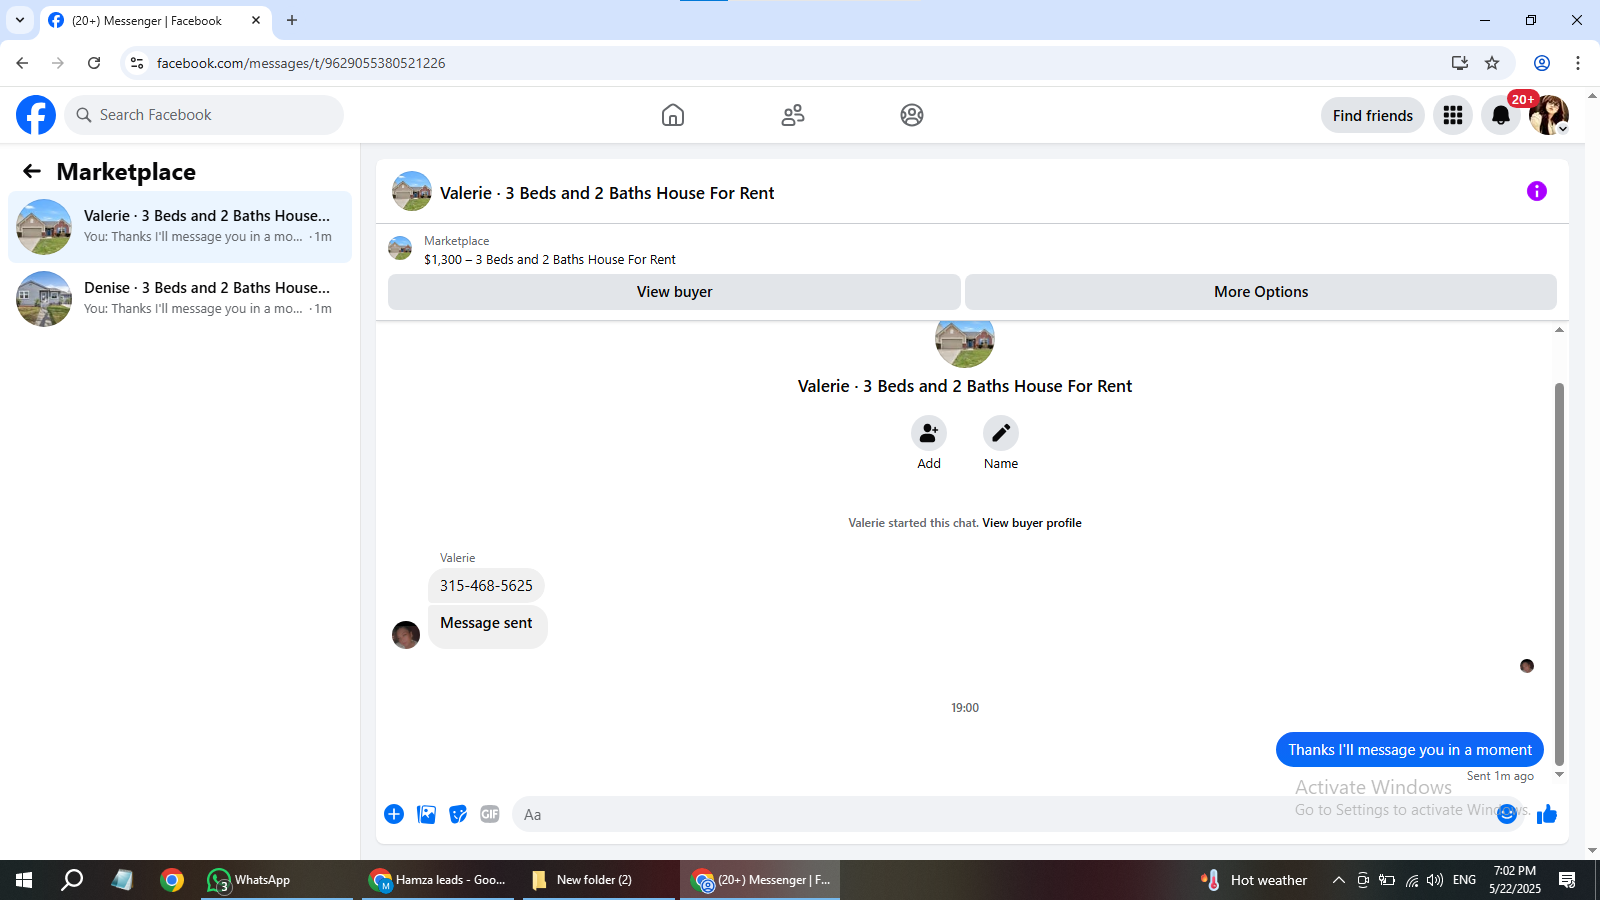Click the chat scrollbar thumb

pyautogui.click(x=1559, y=574)
